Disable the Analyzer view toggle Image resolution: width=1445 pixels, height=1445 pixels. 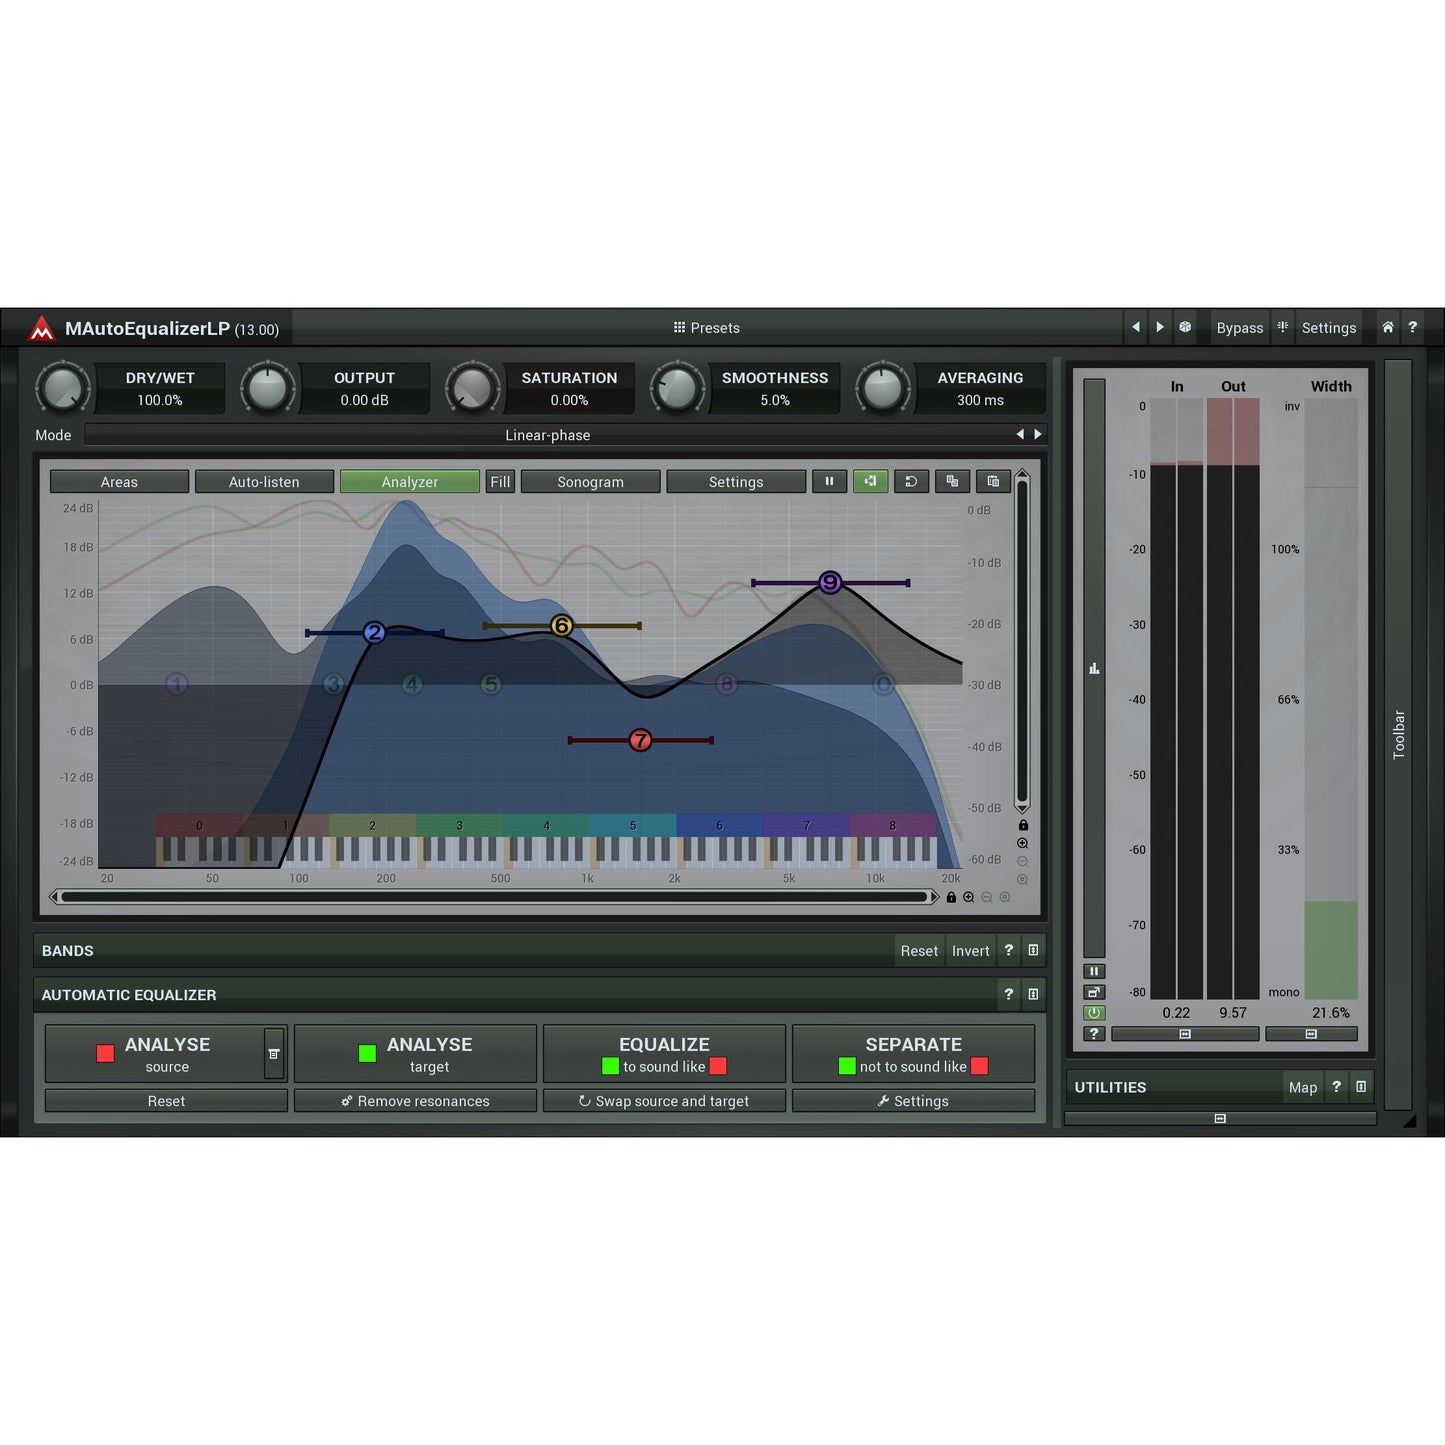[x=409, y=481]
